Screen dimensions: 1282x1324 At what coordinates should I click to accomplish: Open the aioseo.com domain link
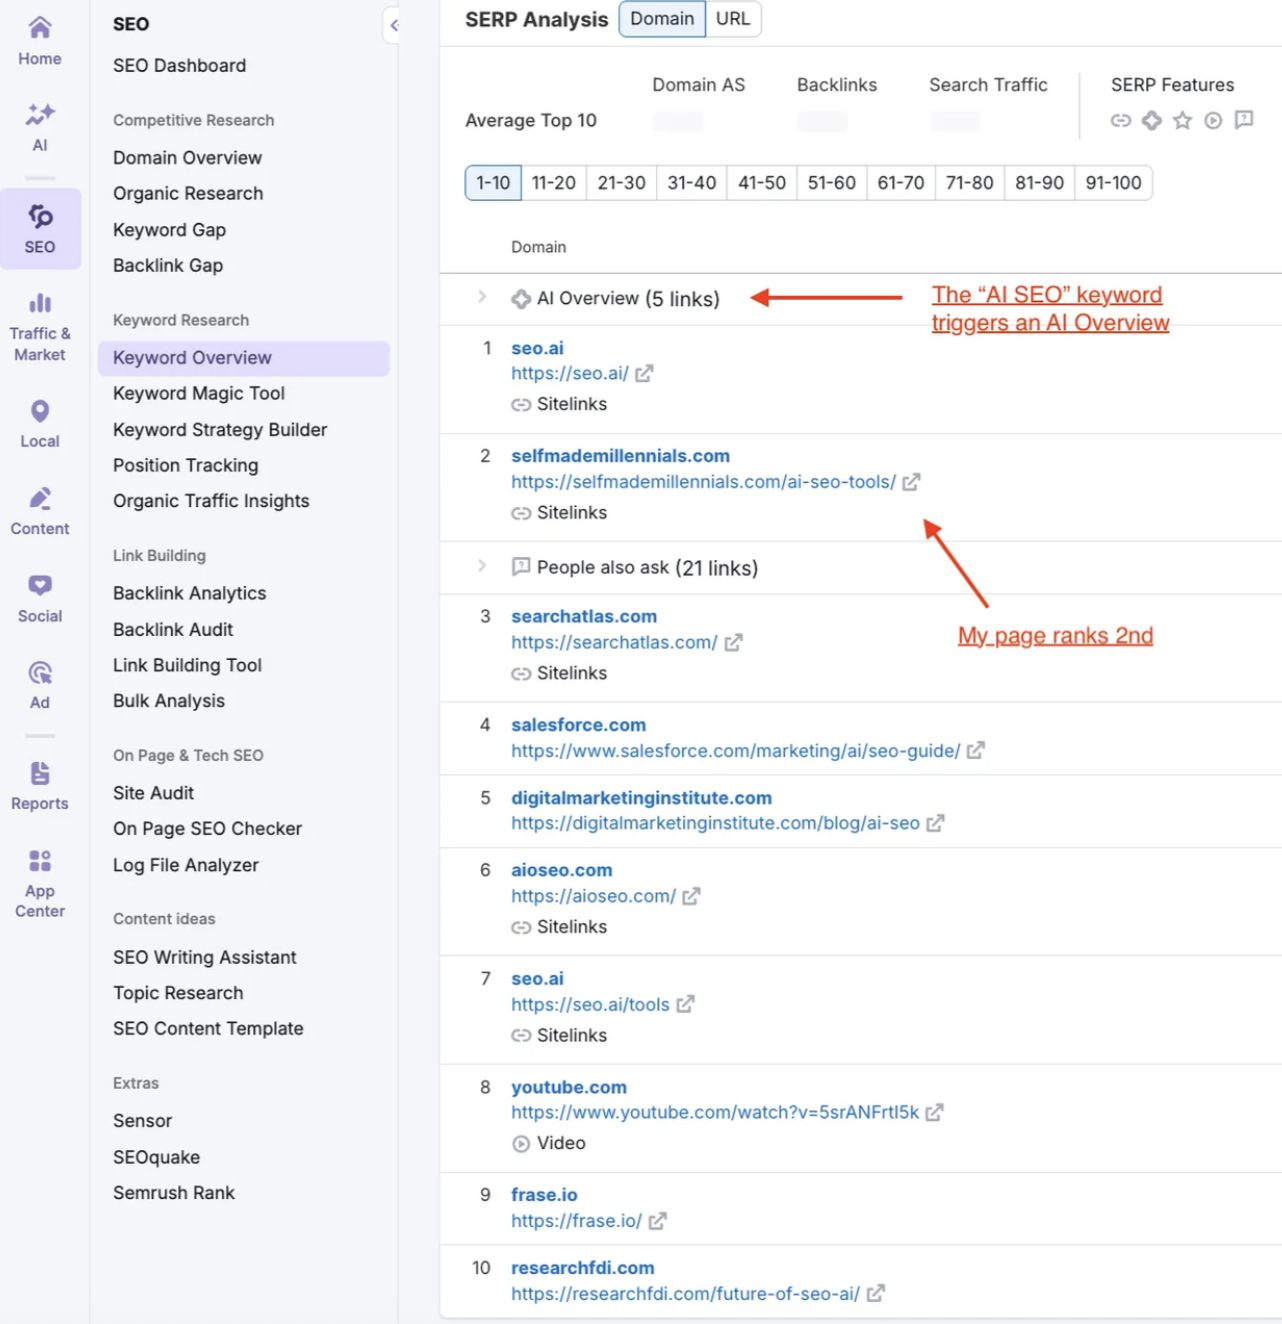click(562, 870)
